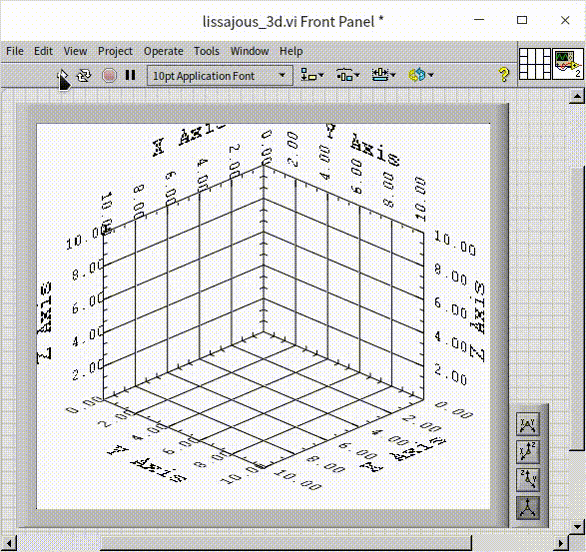Screen dimensions: 586x552
Task: Switch graph to XZ plane projection
Action: pos(528,452)
